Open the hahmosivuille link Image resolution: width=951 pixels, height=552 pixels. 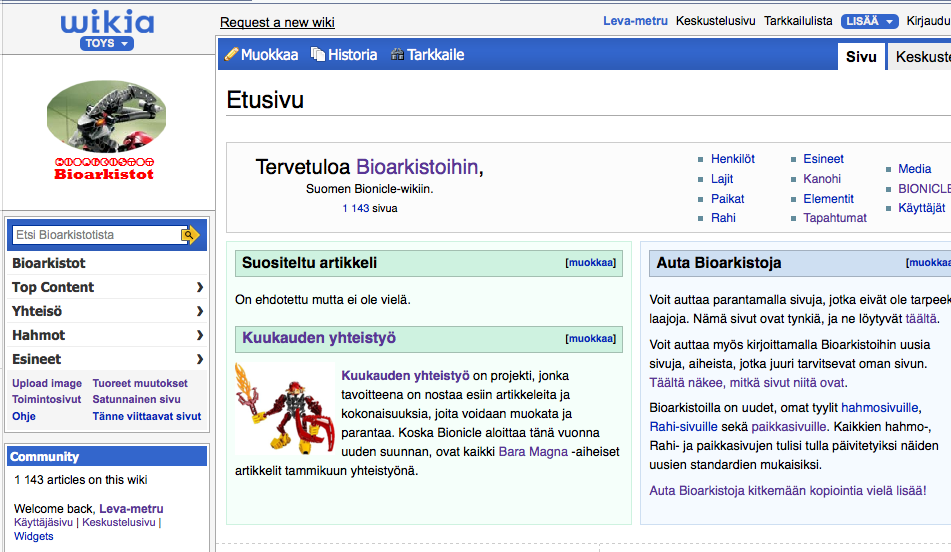(x=879, y=408)
